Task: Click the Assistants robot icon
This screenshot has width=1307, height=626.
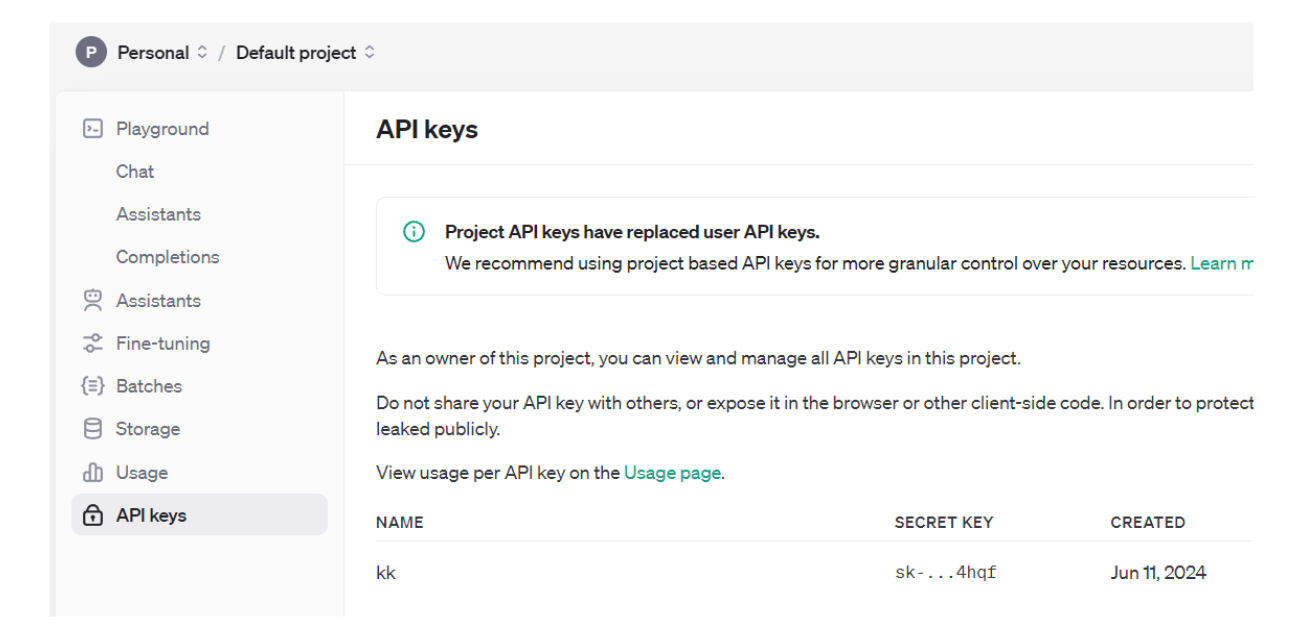Action: click(92, 300)
